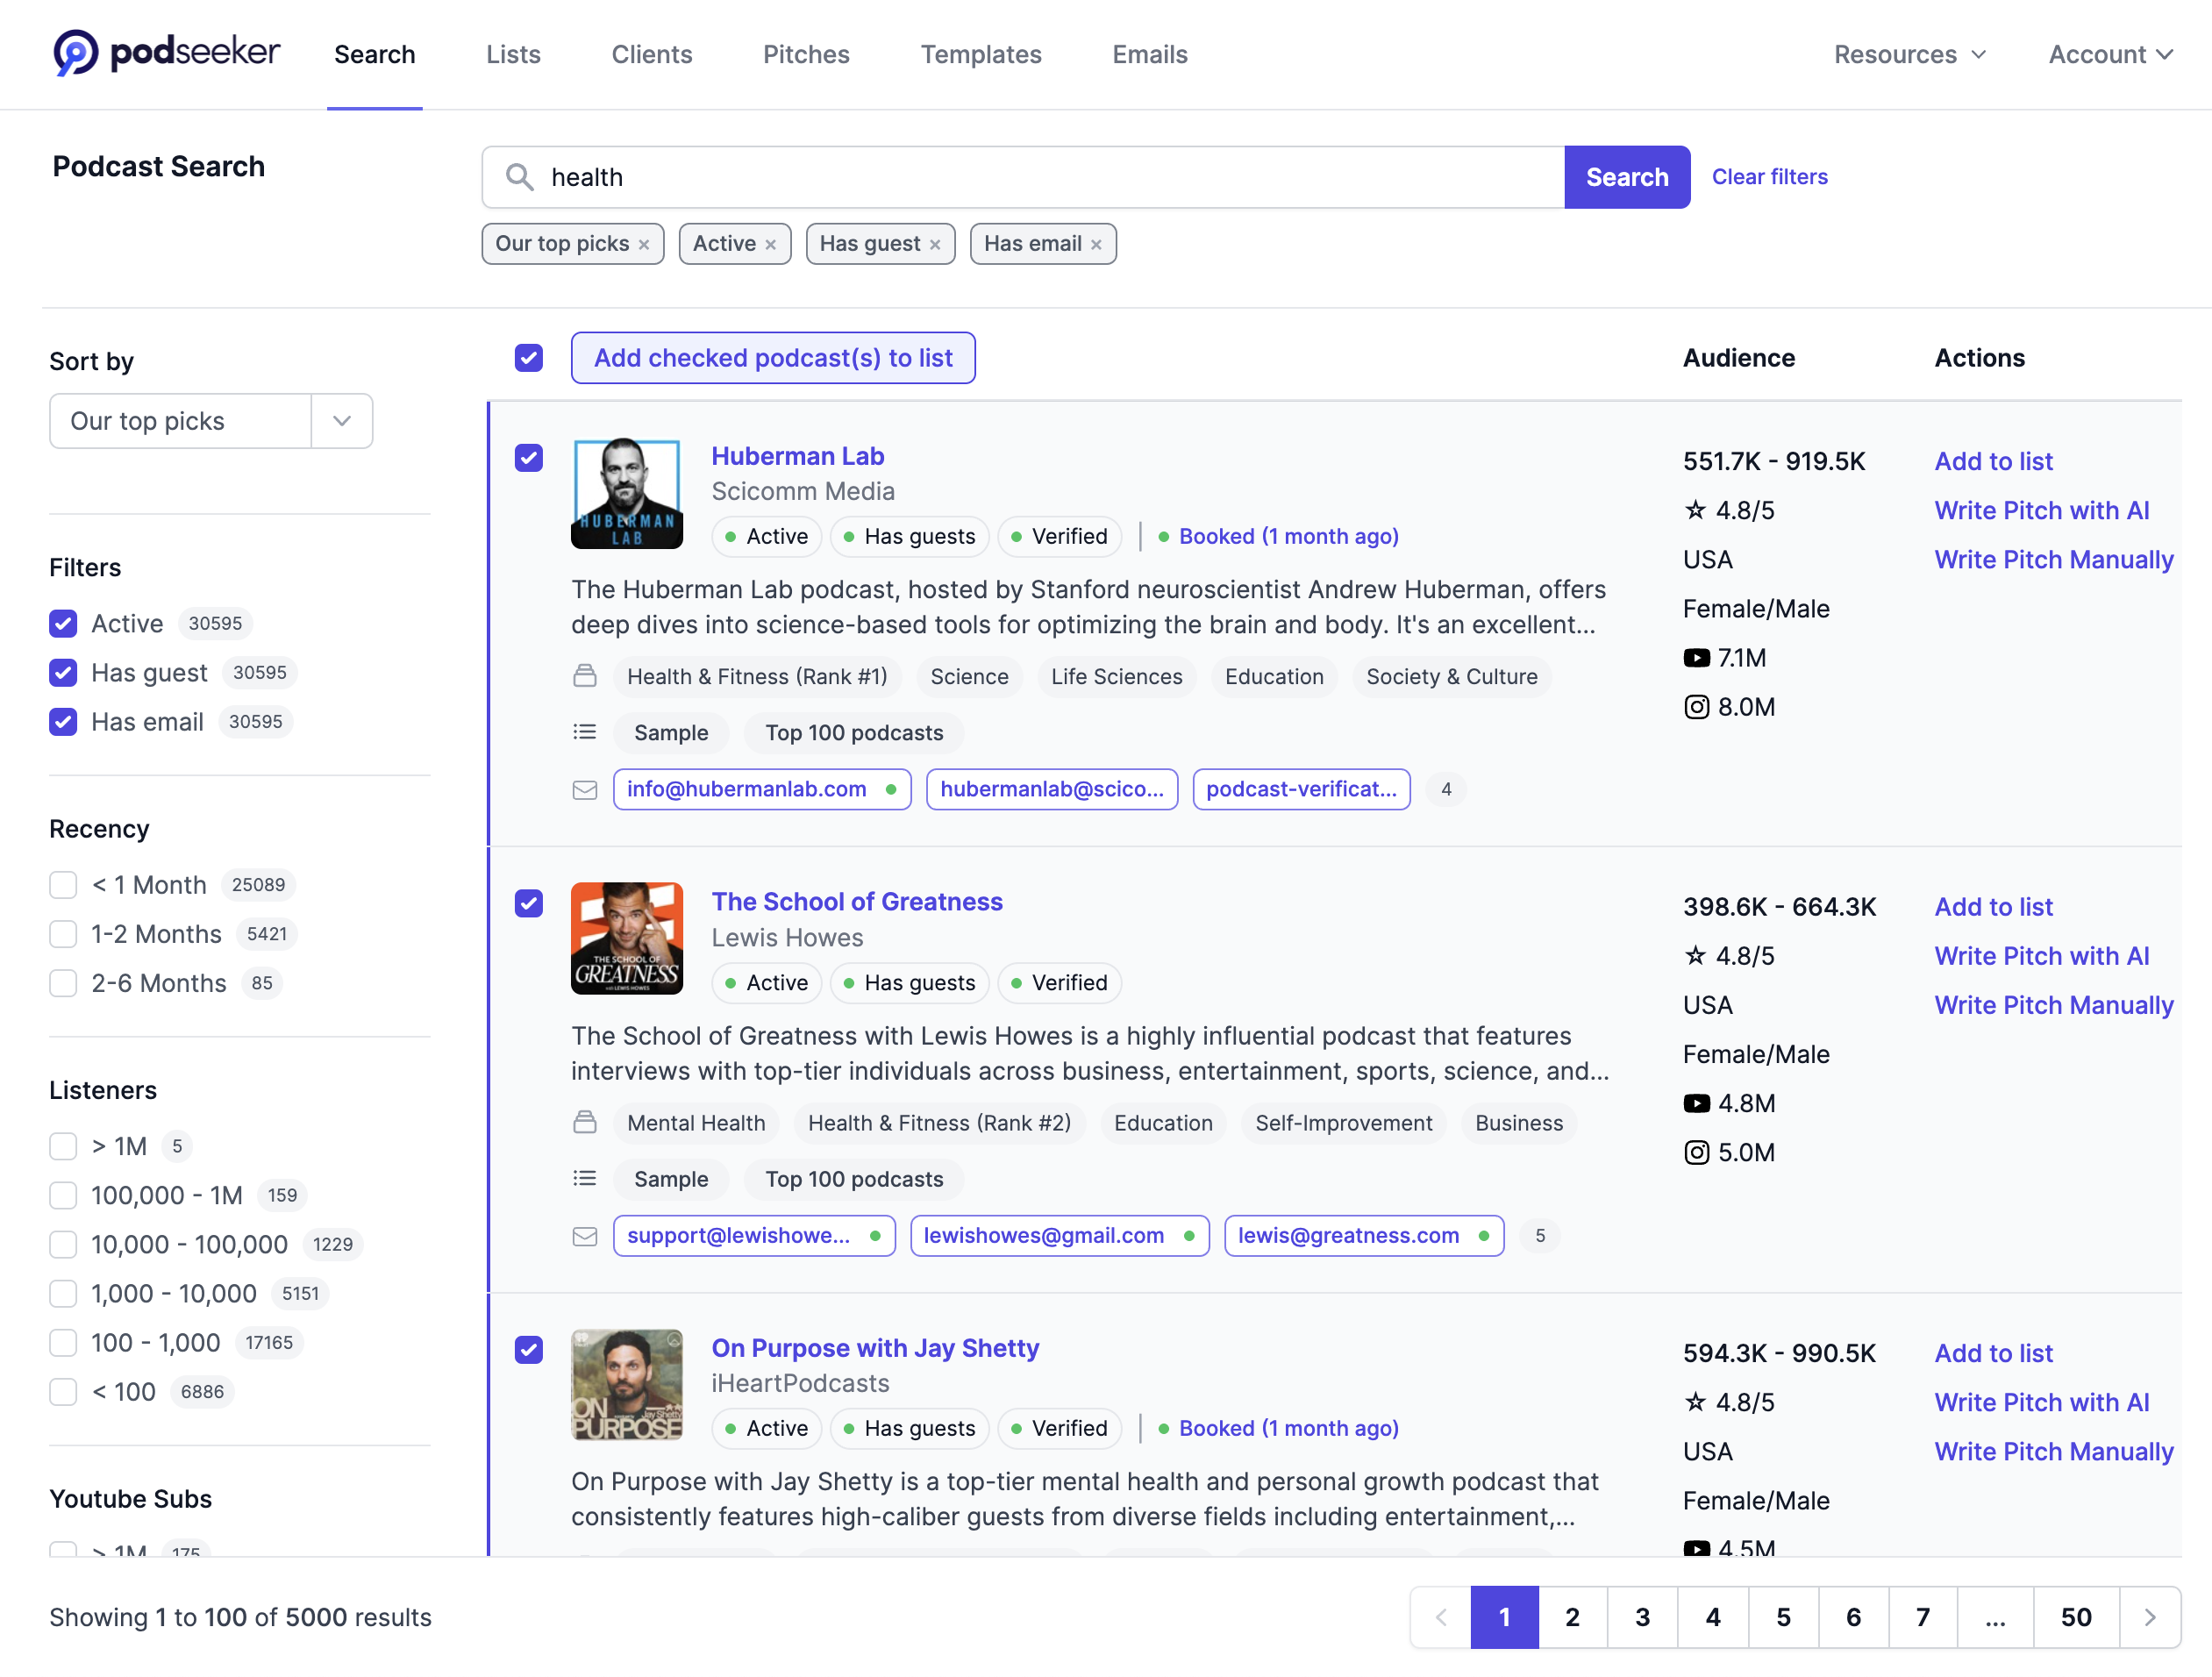Uncheck The School of Greatness checkbox

[x=529, y=904]
